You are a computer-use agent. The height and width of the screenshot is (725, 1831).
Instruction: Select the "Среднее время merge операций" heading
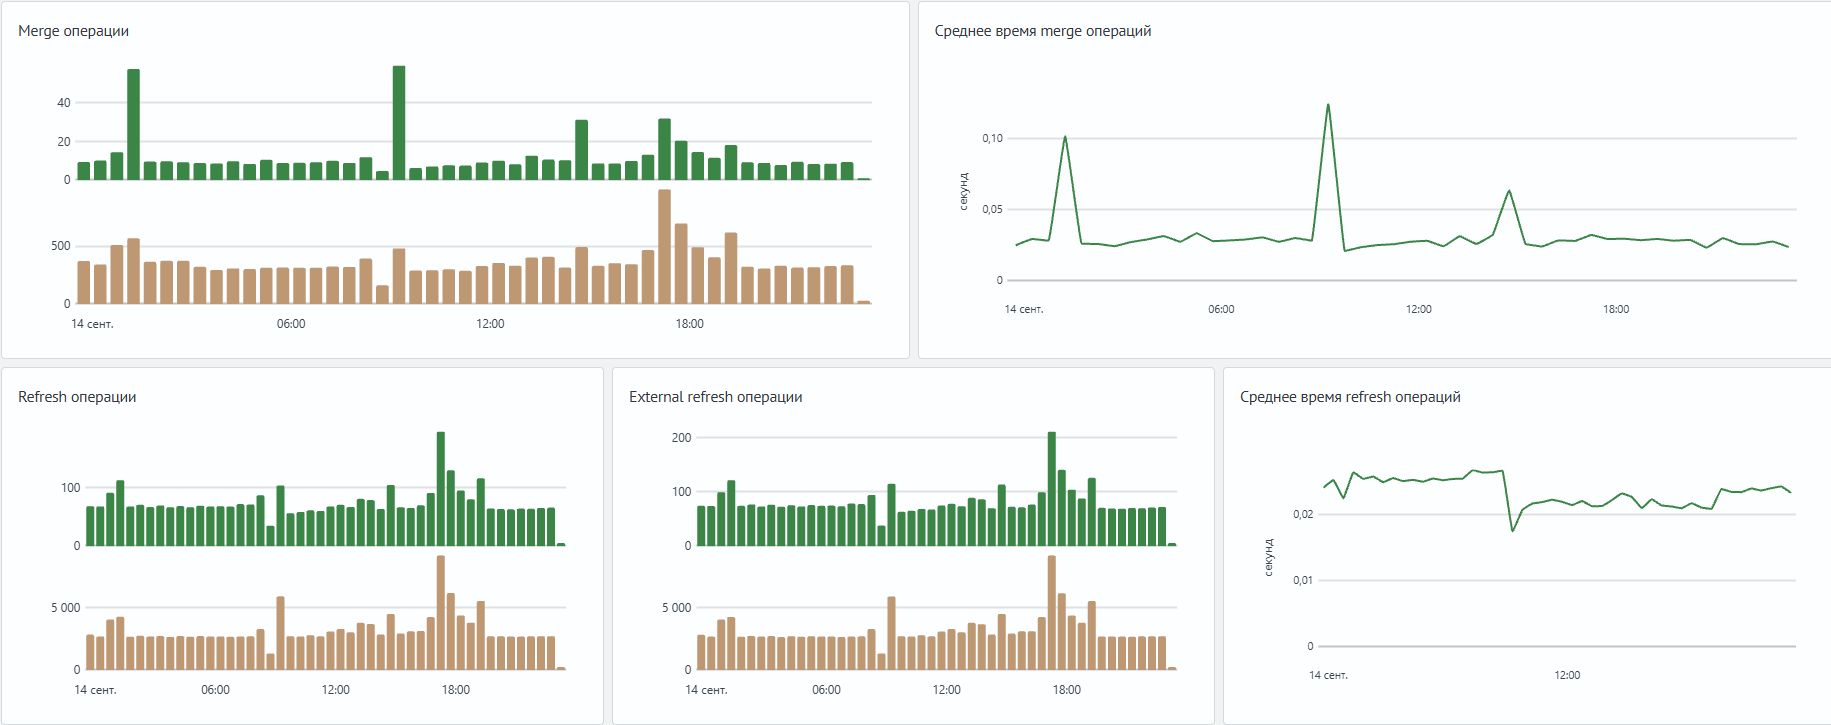[x=1043, y=31]
